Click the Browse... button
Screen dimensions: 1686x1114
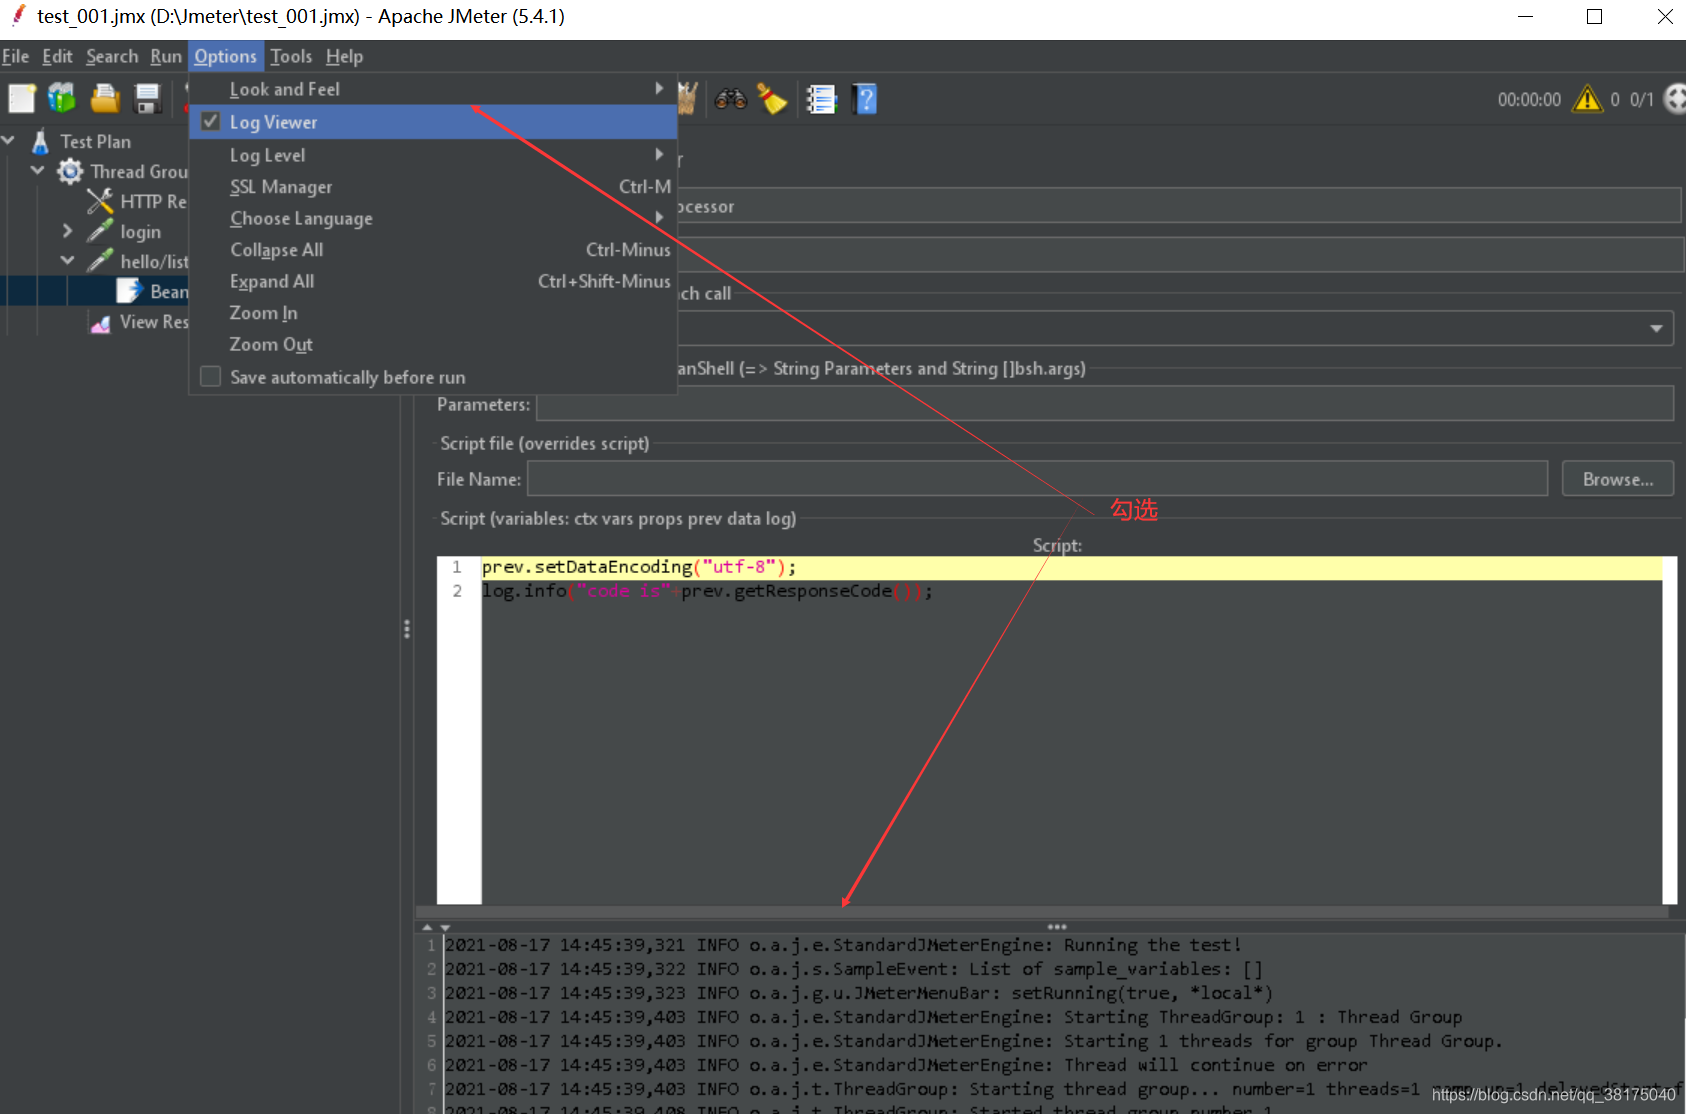[x=1618, y=479]
